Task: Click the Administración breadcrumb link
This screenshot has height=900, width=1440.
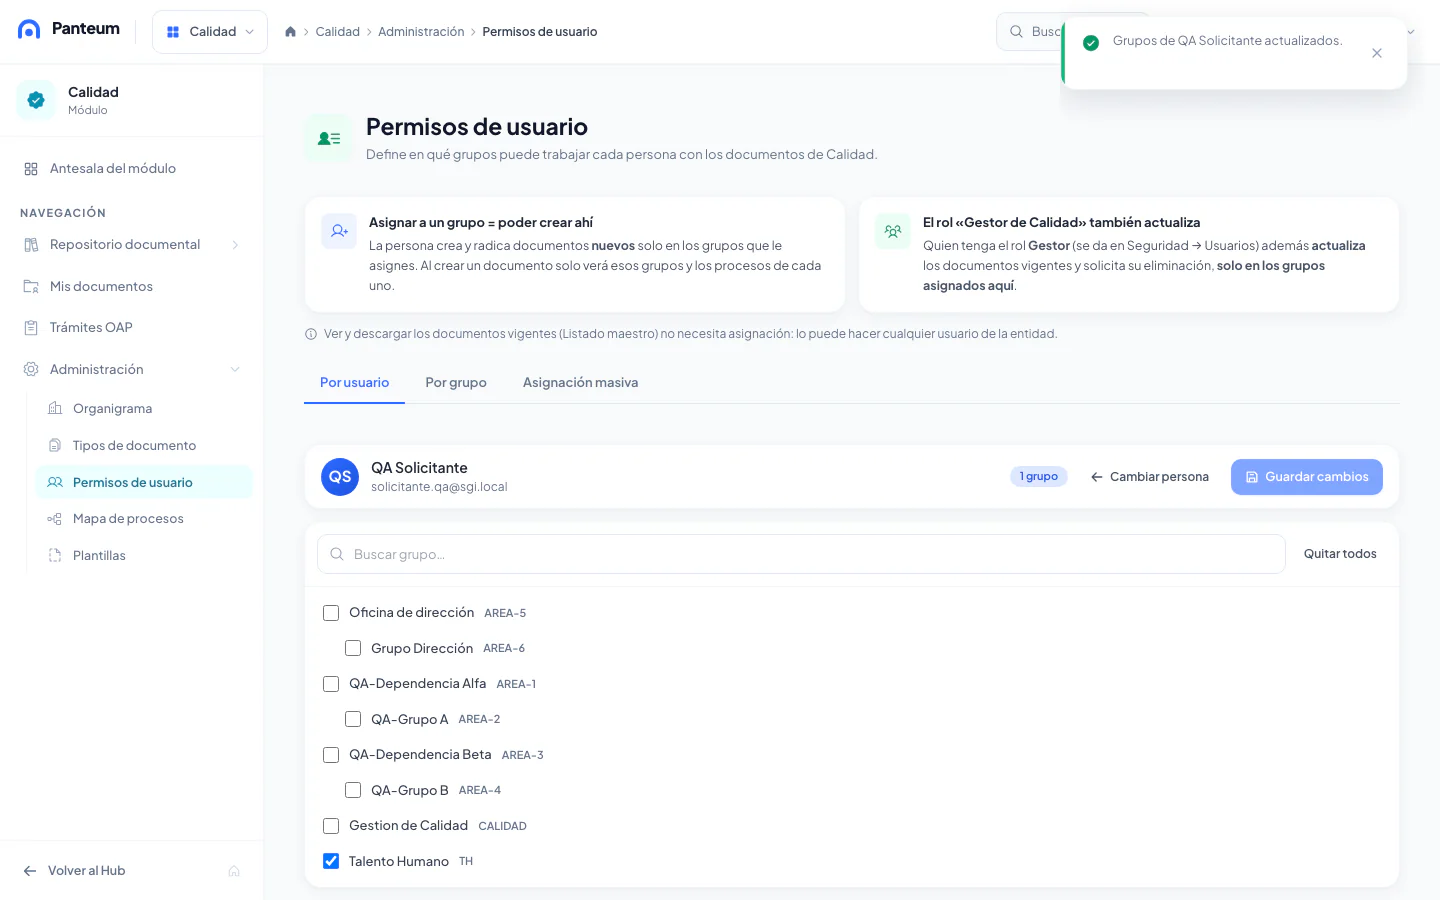Action: pos(421,32)
